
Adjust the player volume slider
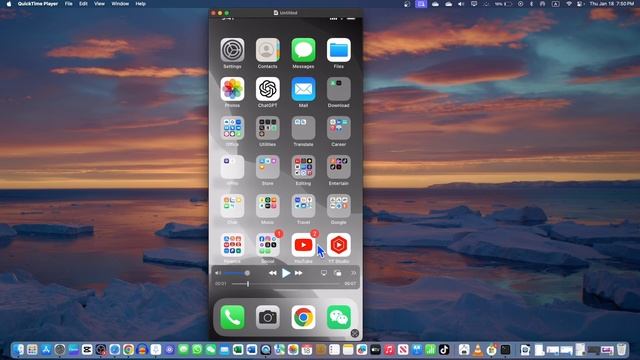236,273
